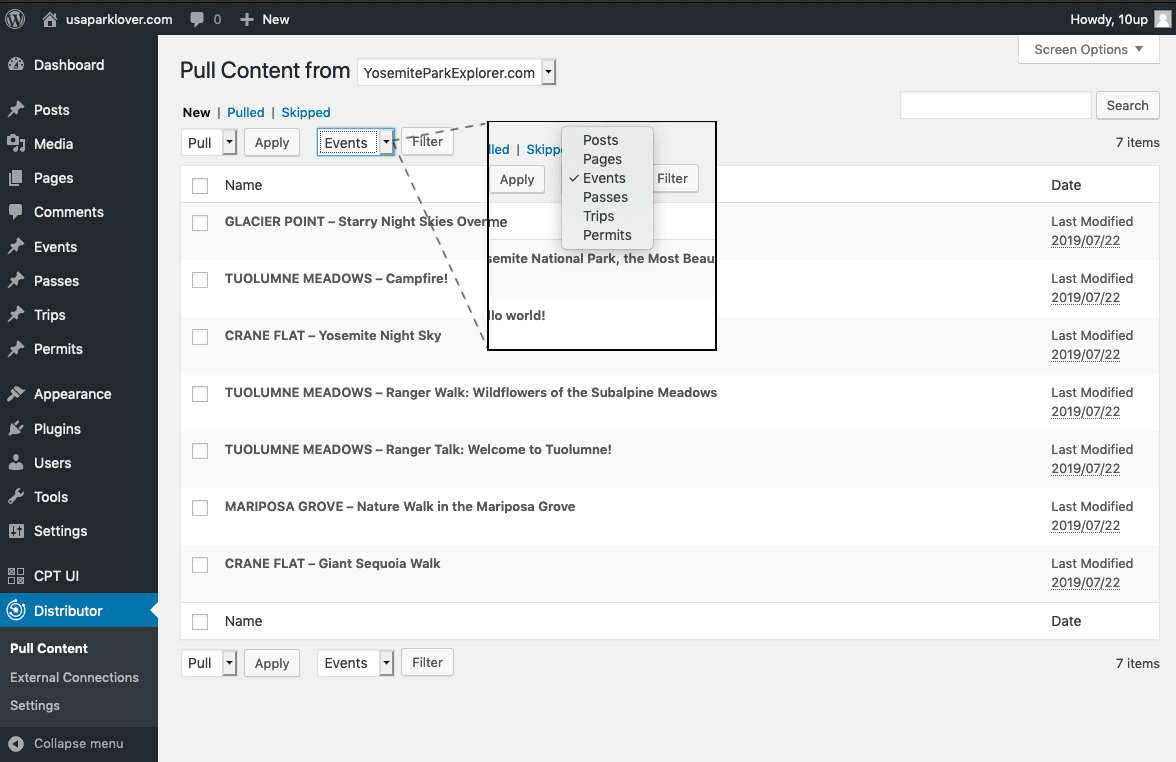This screenshot has width=1176, height=762.
Task: Click the Search button
Action: [x=1127, y=106]
